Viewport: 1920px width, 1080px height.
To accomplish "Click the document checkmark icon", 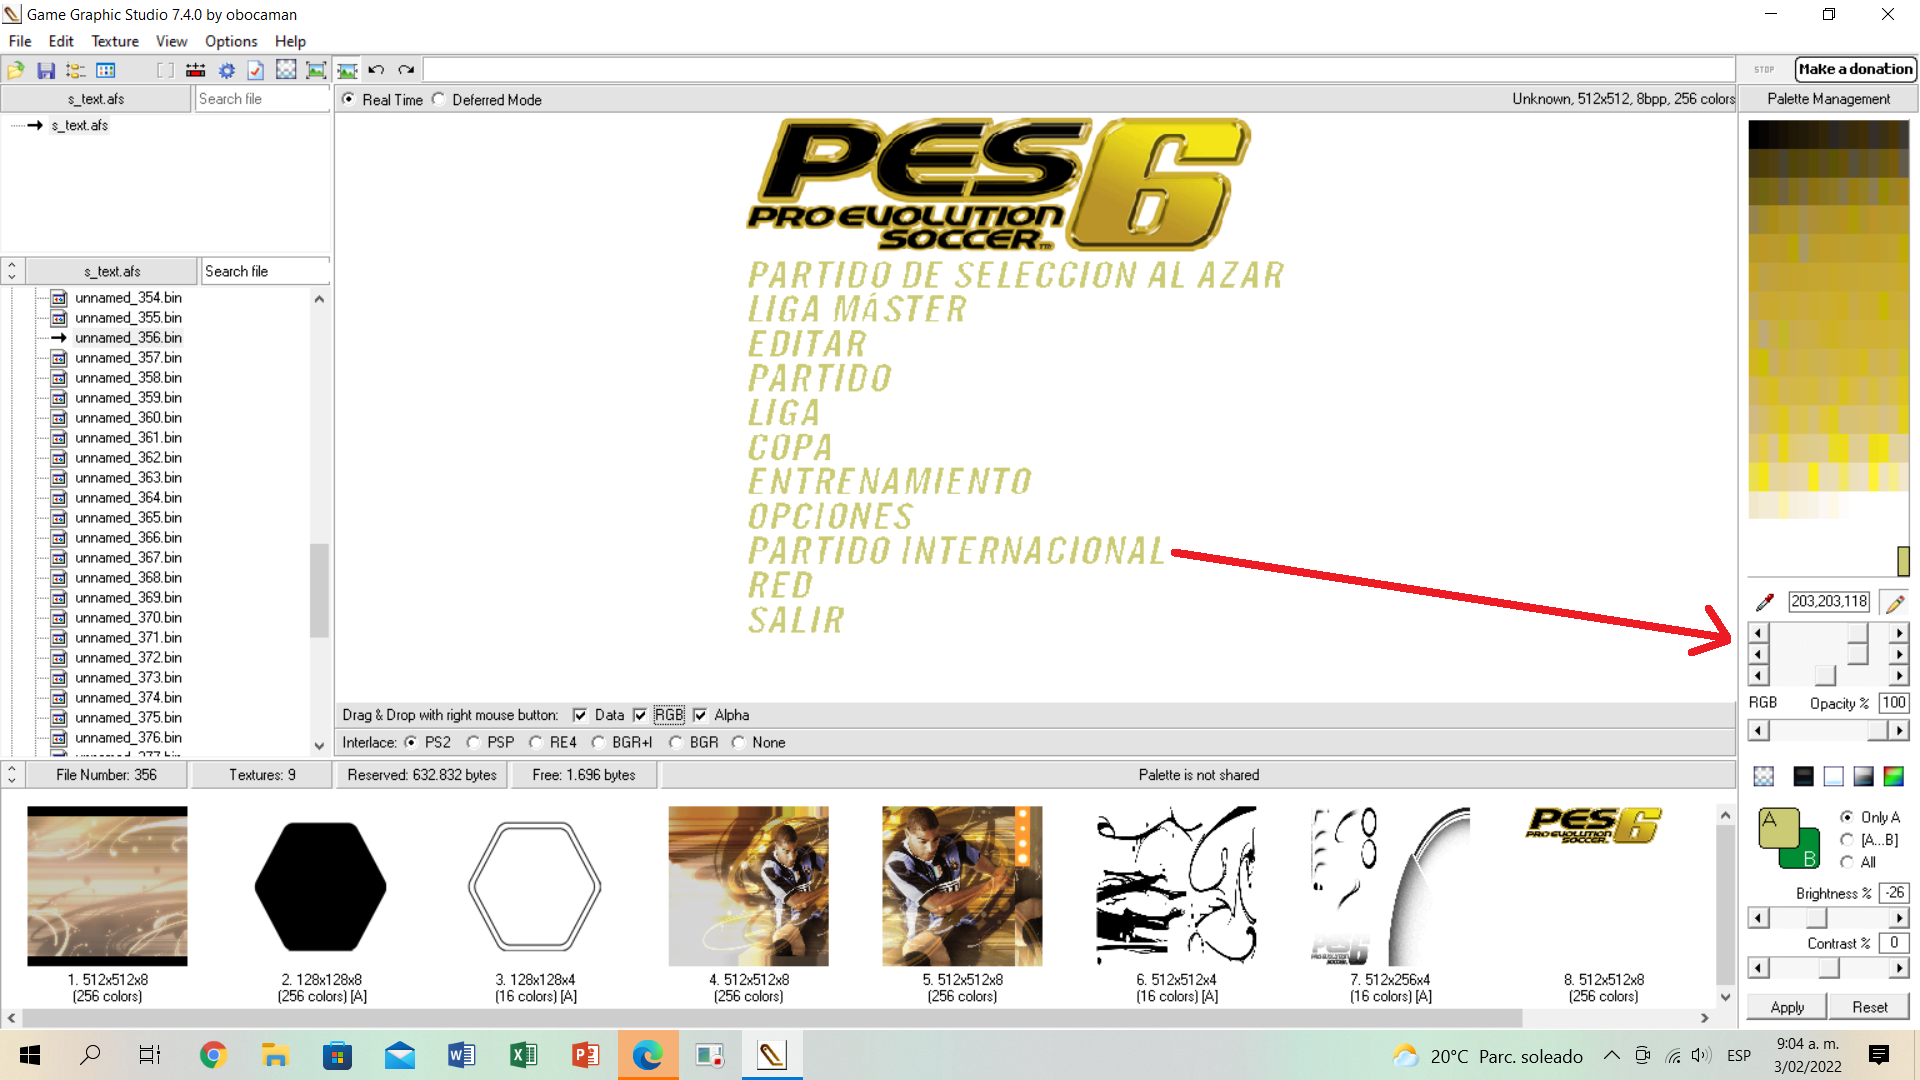I will click(256, 70).
